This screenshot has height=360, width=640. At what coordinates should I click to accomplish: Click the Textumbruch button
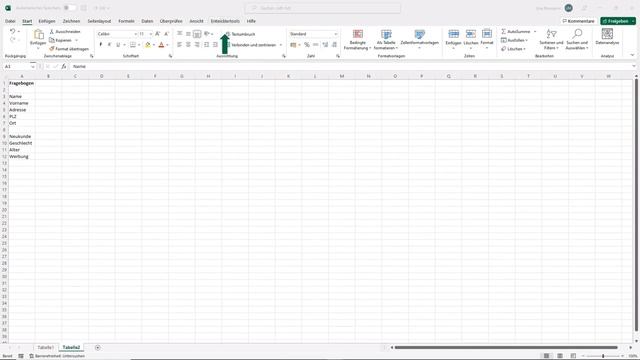(240, 34)
